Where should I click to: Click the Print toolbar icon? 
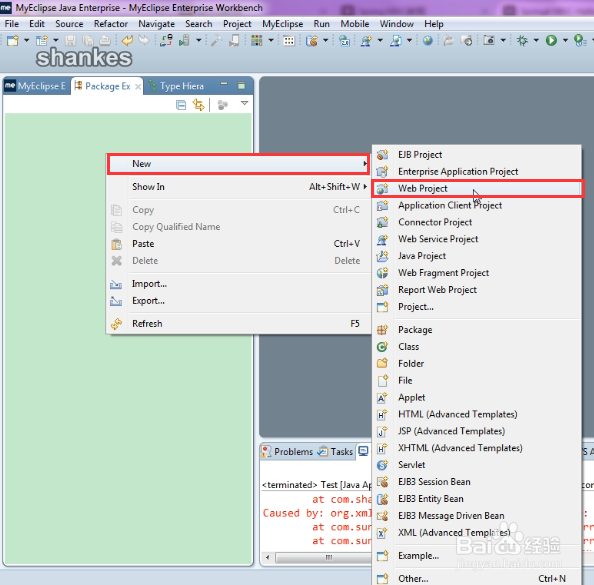105,40
